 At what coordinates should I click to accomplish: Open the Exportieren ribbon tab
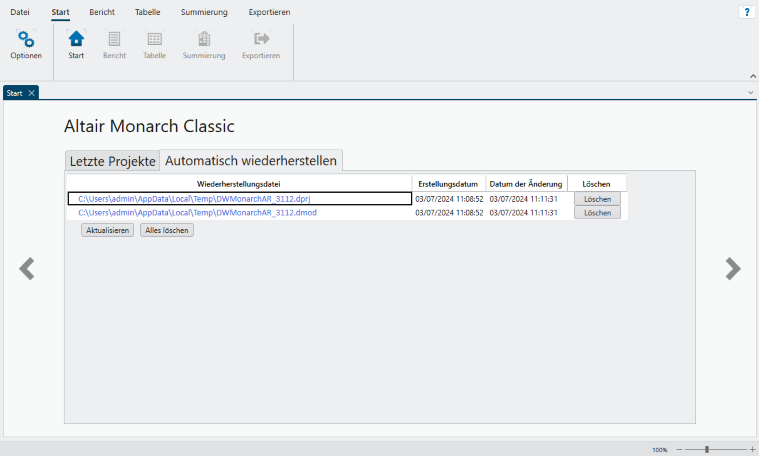click(269, 12)
